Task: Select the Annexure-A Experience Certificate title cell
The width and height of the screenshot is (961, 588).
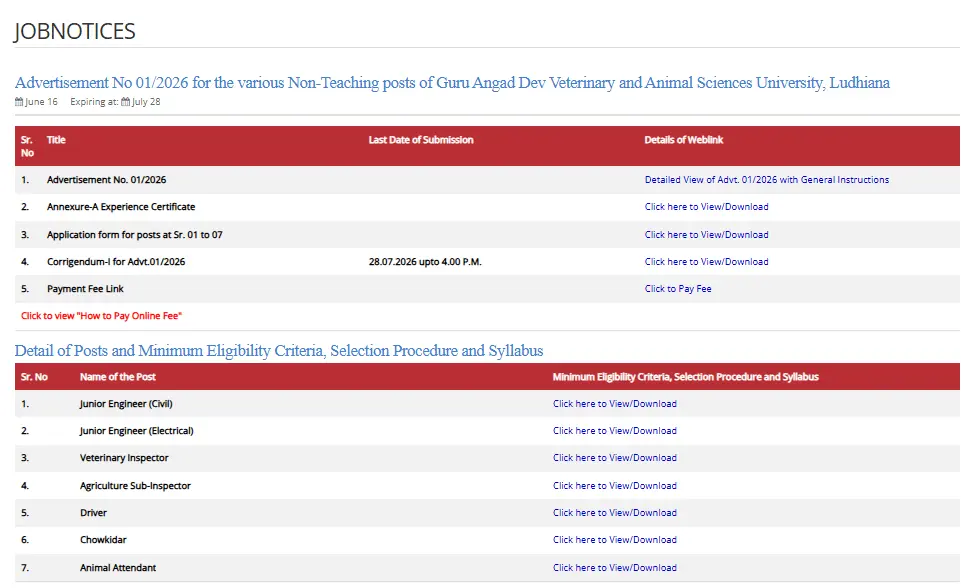Action: pos(121,207)
